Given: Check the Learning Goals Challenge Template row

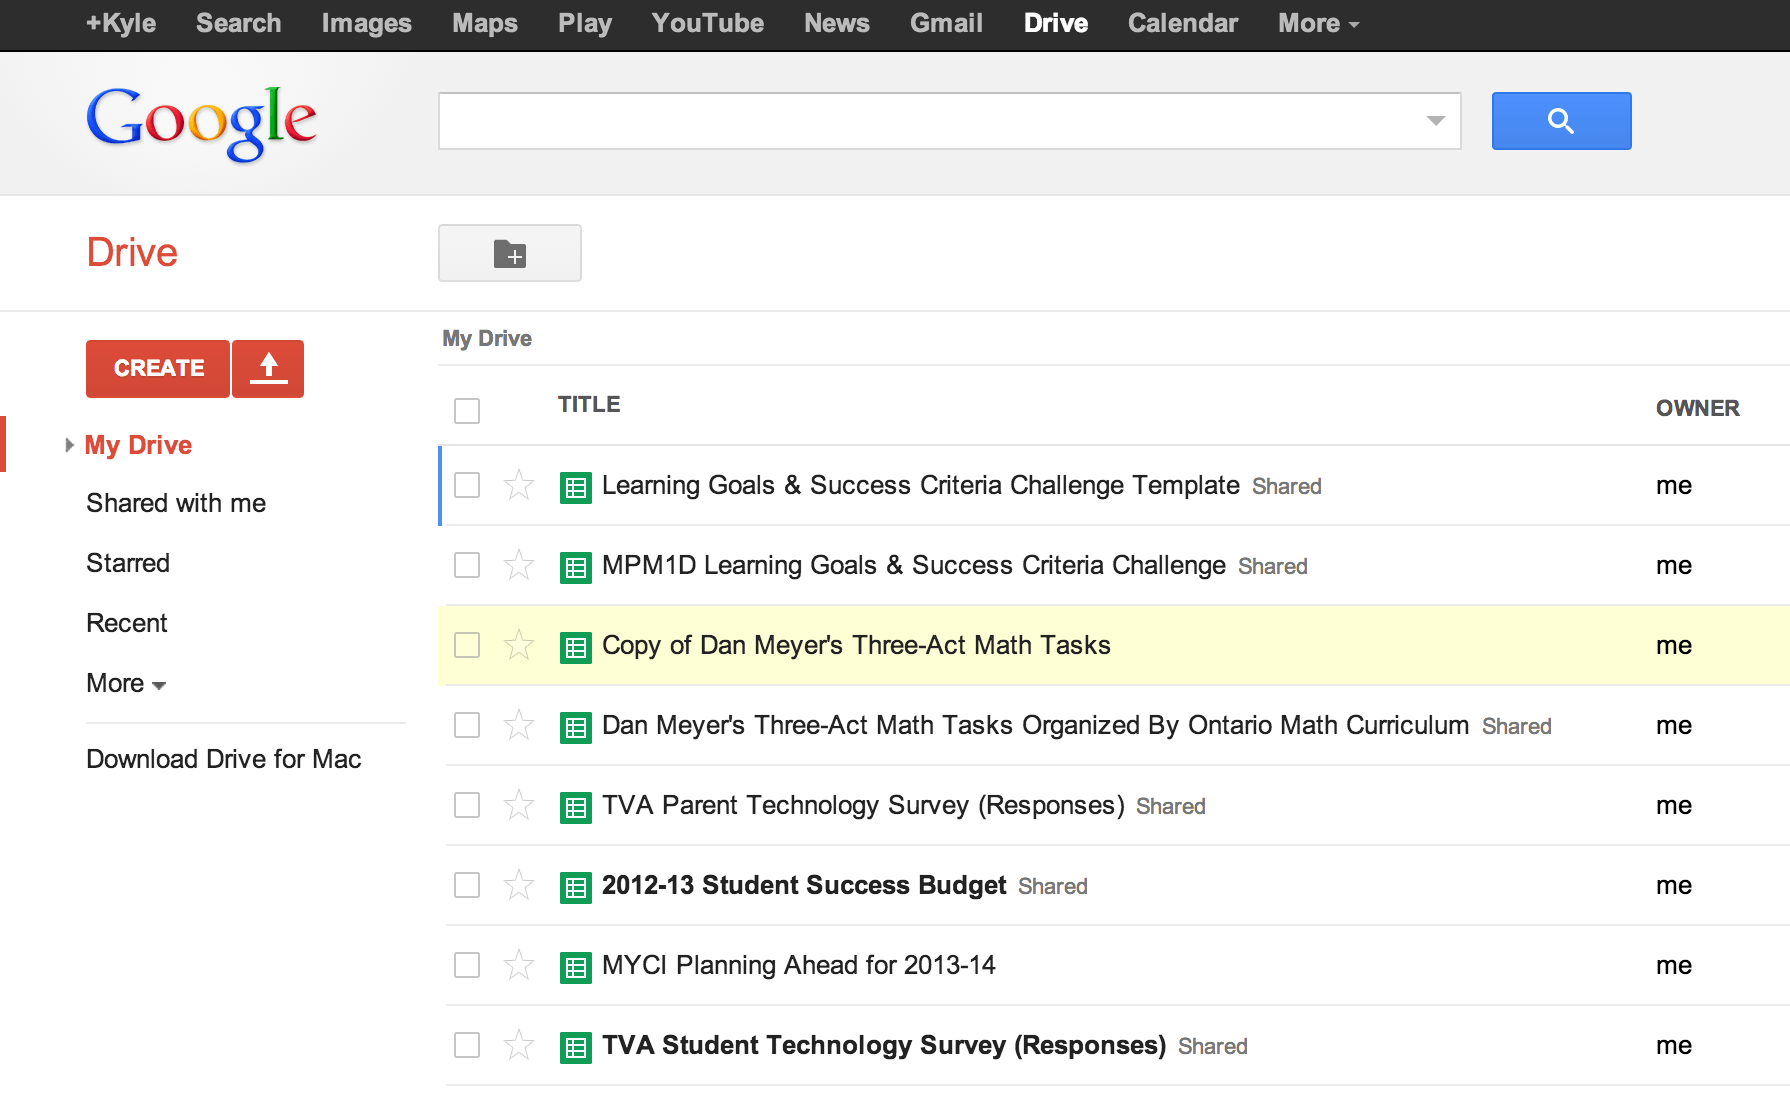Looking at the screenshot, I should point(467,485).
